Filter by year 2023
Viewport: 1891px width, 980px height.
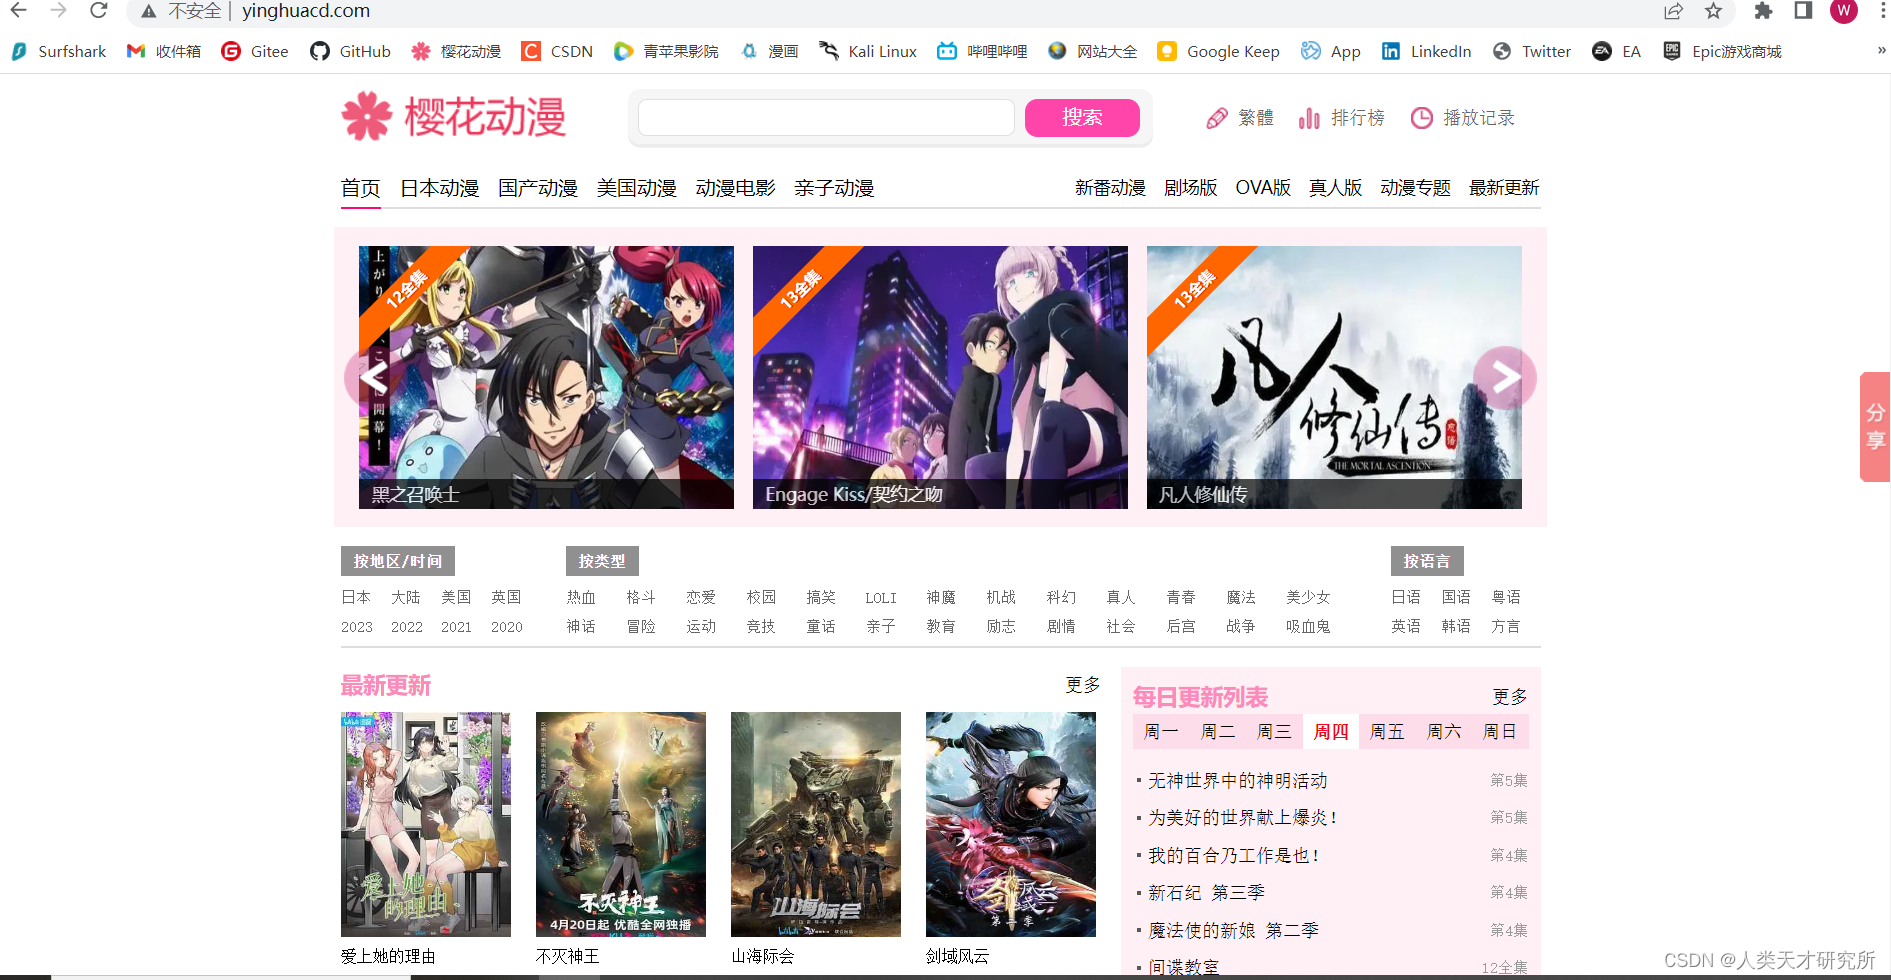click(357, 627)
